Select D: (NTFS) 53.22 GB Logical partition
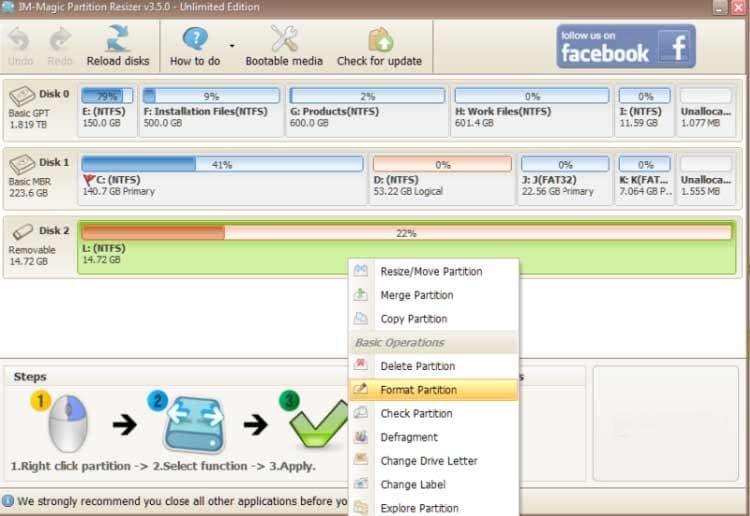Viewport: 750px width, 516px height. click(x=442, y=180)
